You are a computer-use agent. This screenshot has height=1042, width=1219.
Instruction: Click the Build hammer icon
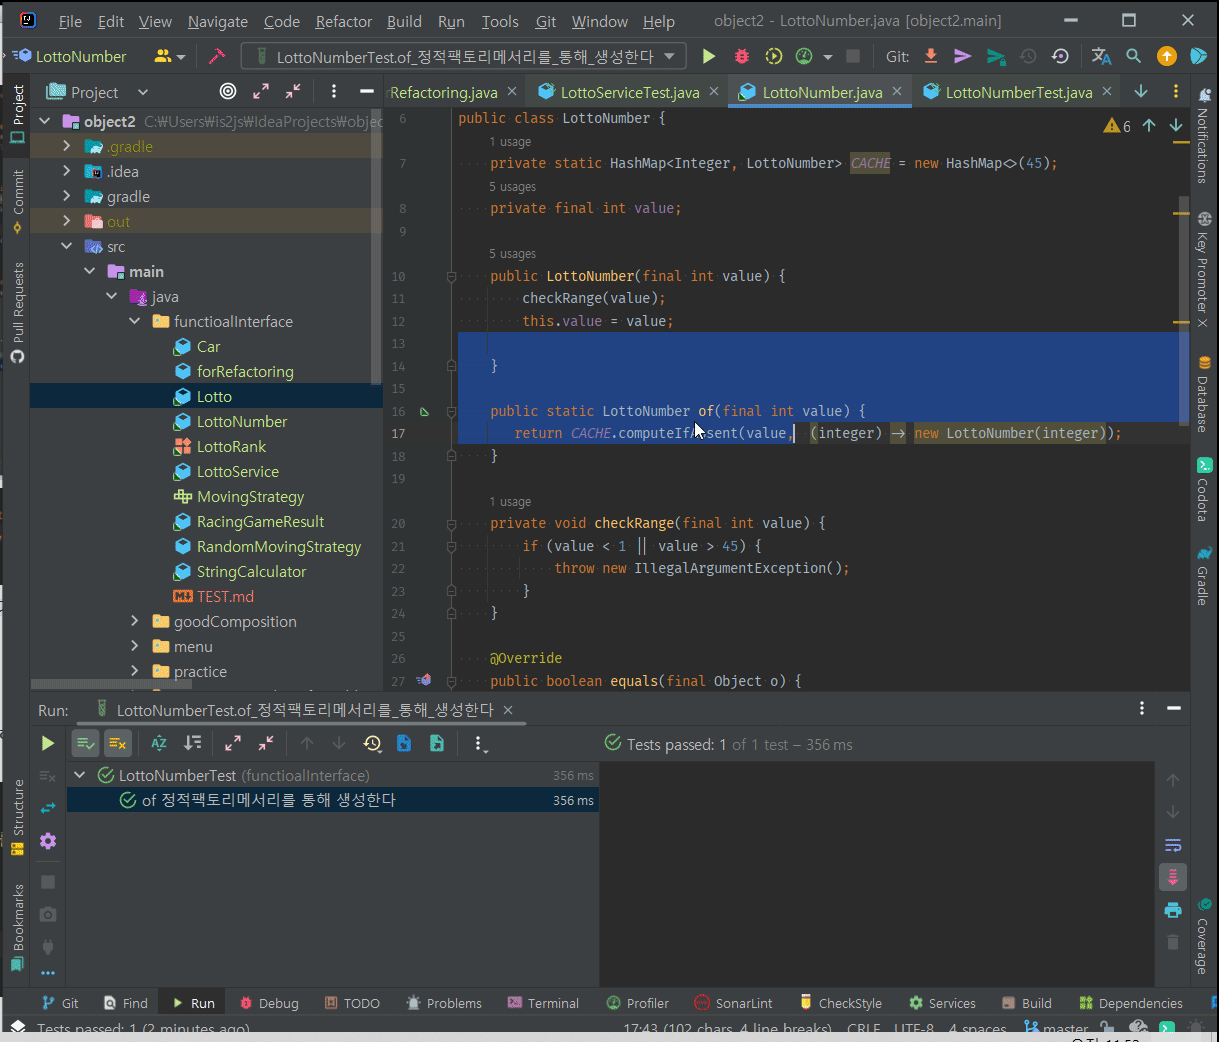point(217,57)
